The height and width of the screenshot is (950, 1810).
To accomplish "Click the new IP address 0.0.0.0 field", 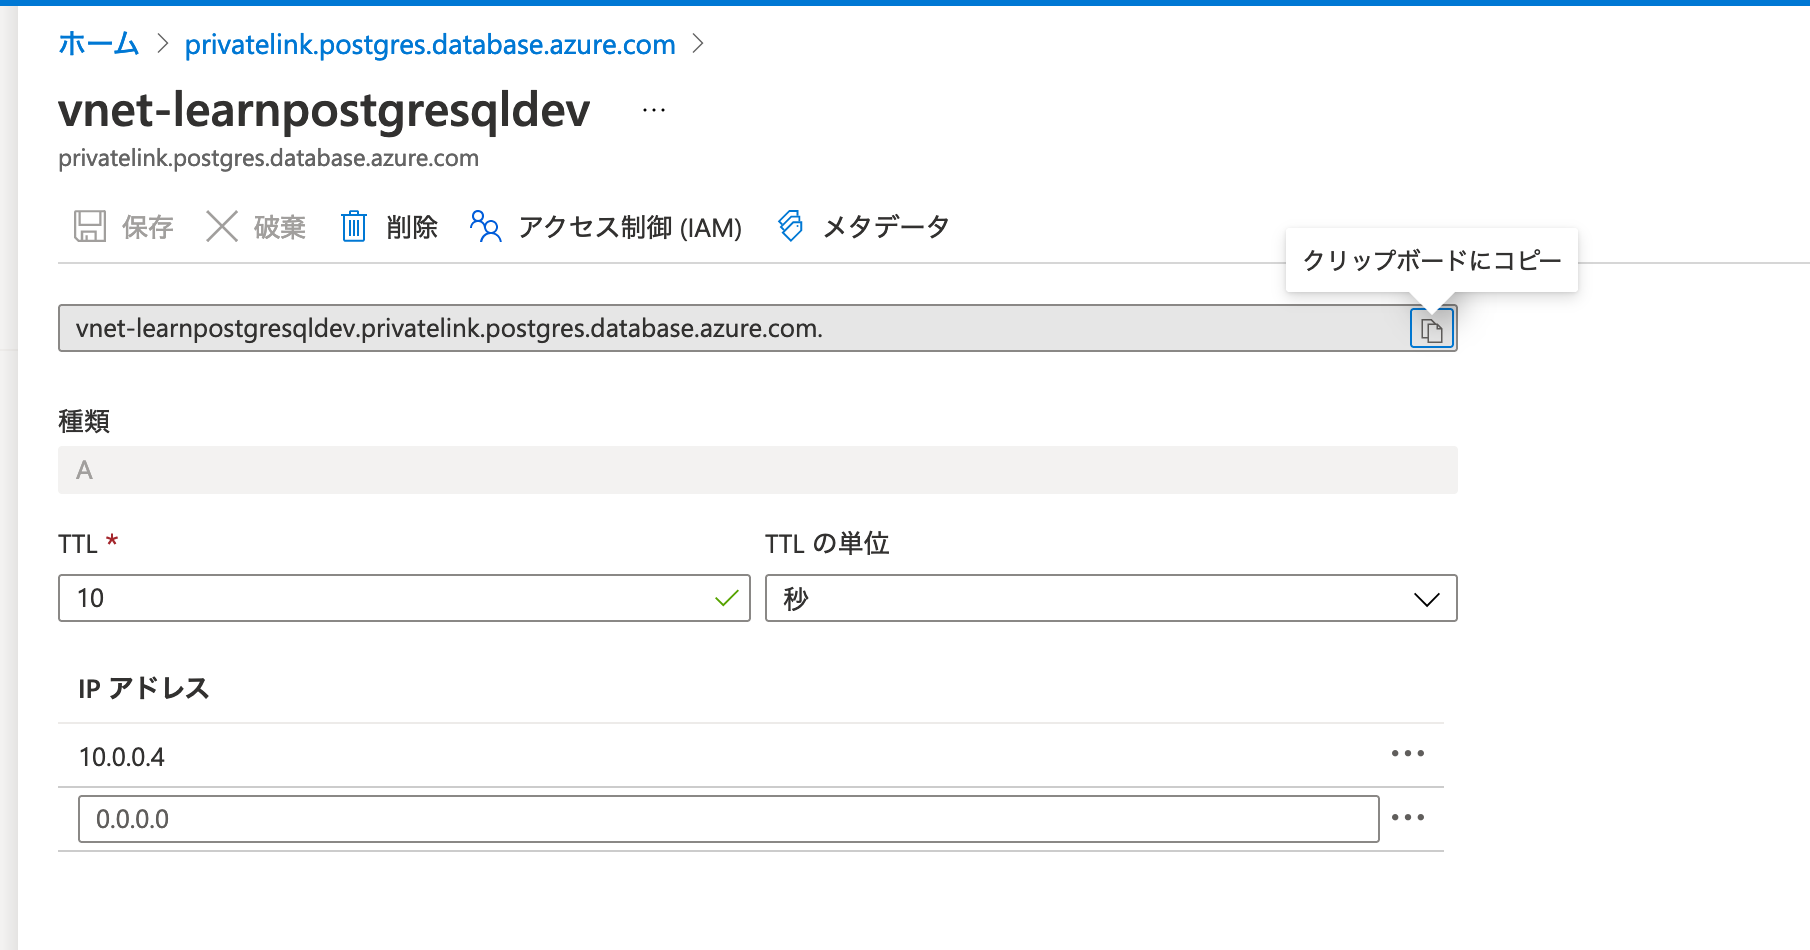I will pyautogui.click(x=728, y=819).
